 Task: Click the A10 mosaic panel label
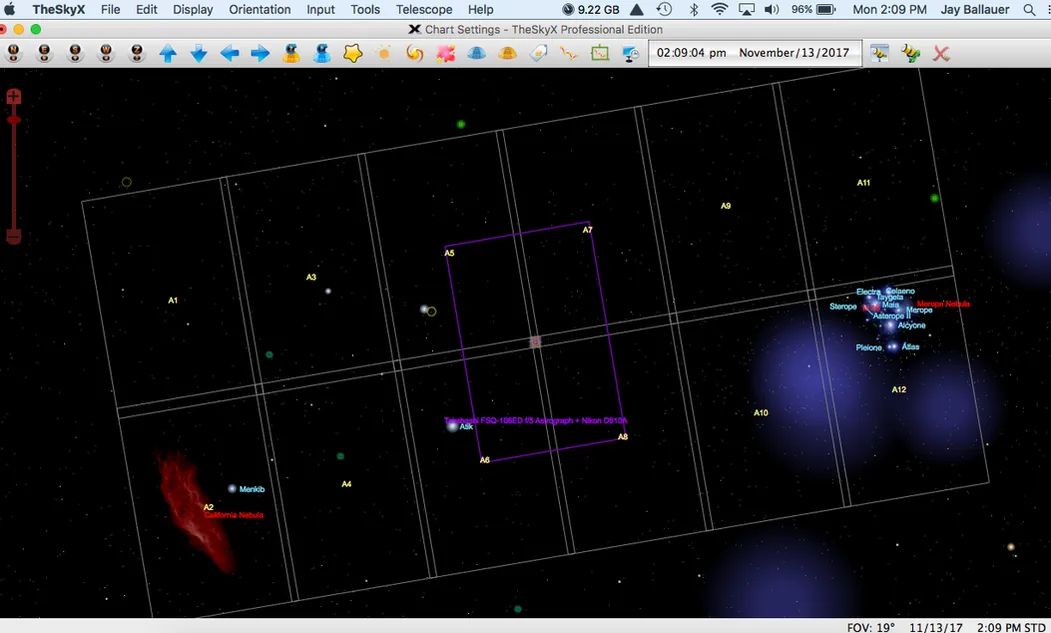pos(761,412)
